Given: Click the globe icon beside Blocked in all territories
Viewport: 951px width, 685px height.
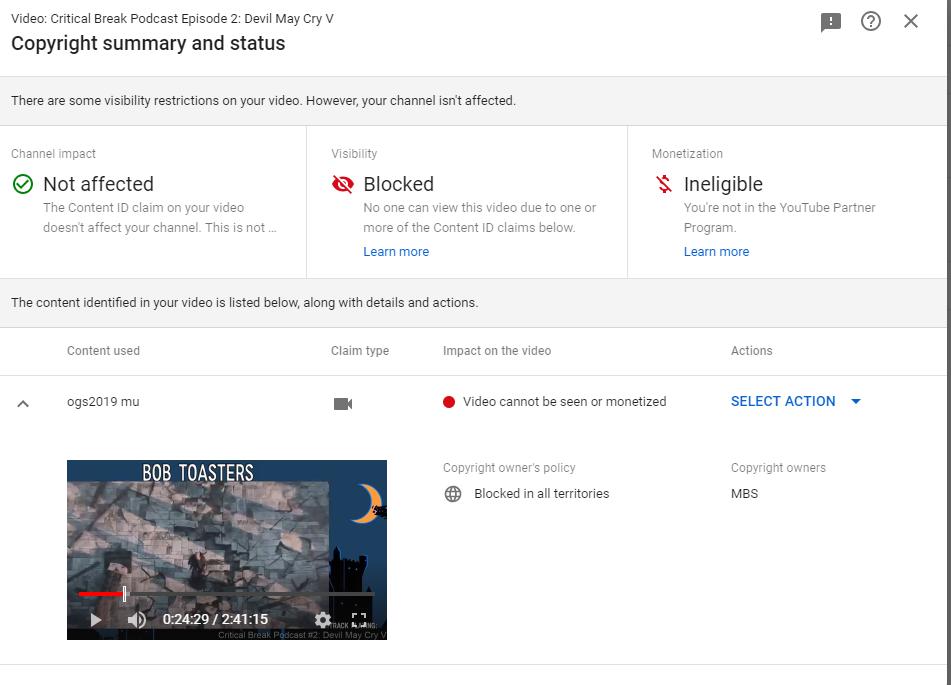Looking at the screenshot, I should [x=453, y=494].
